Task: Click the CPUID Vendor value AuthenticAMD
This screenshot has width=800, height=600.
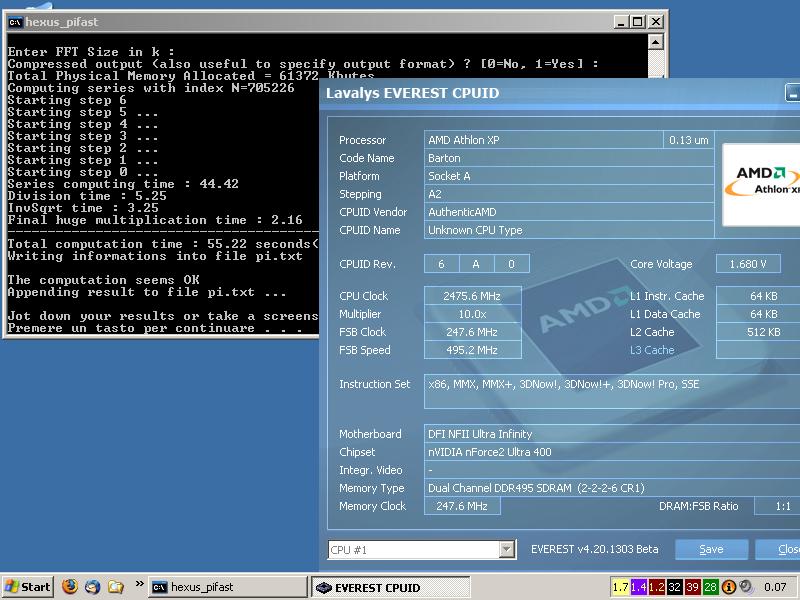Action: [569, 212]
